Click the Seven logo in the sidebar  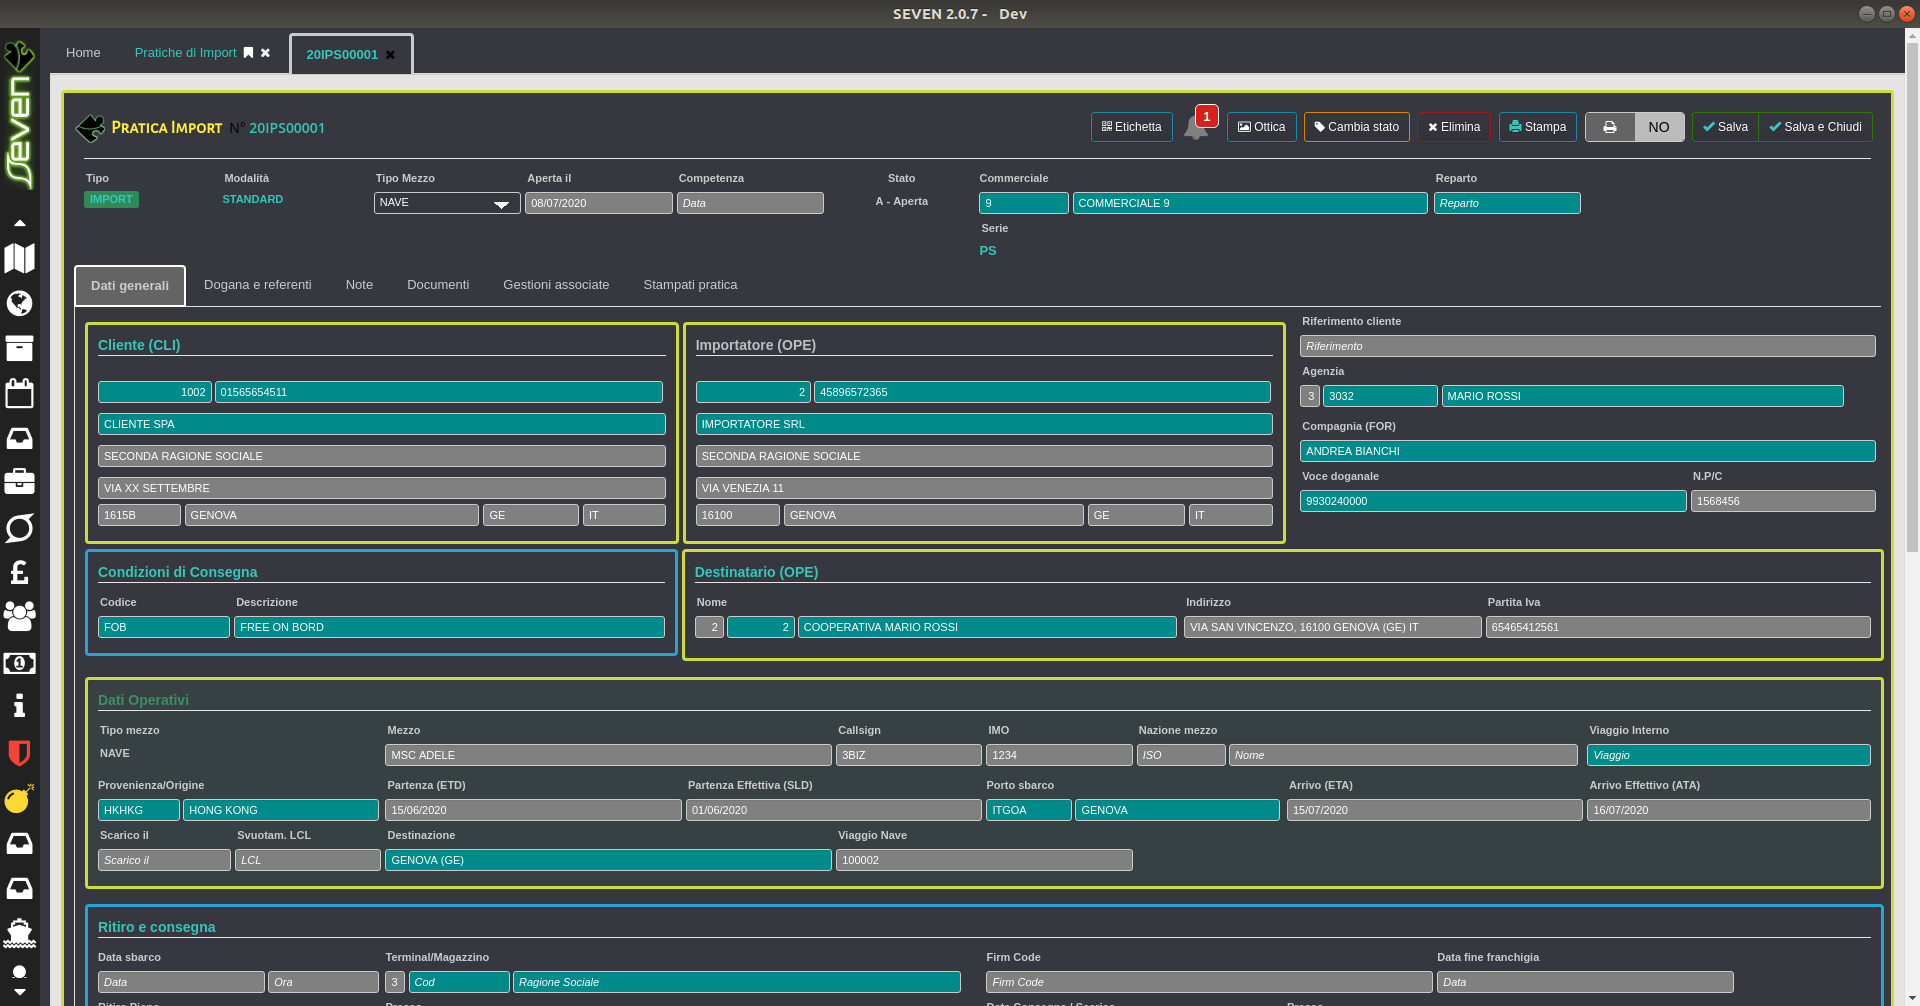coord(19,115)
